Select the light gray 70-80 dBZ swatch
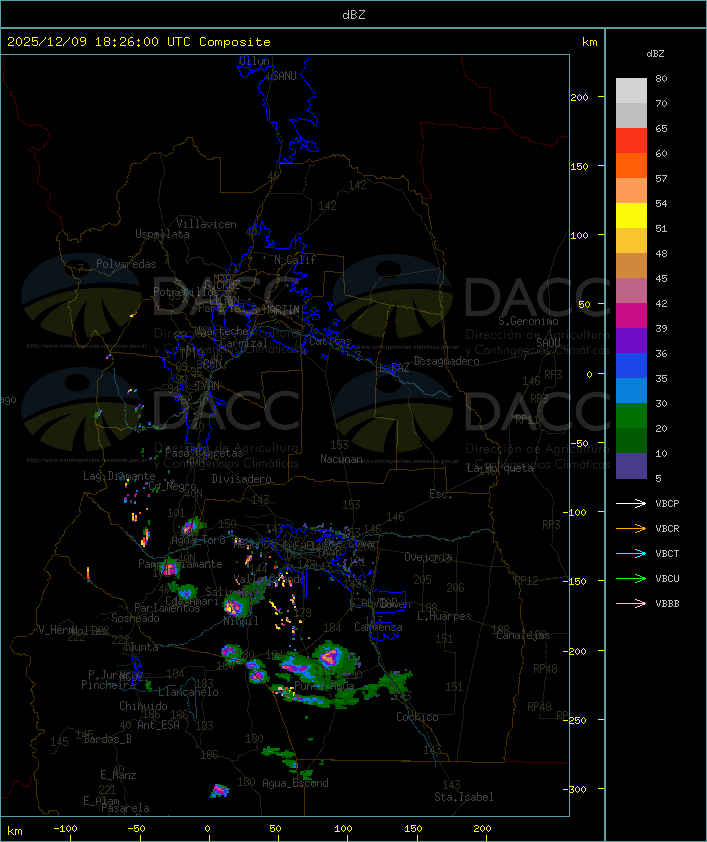 631,91
